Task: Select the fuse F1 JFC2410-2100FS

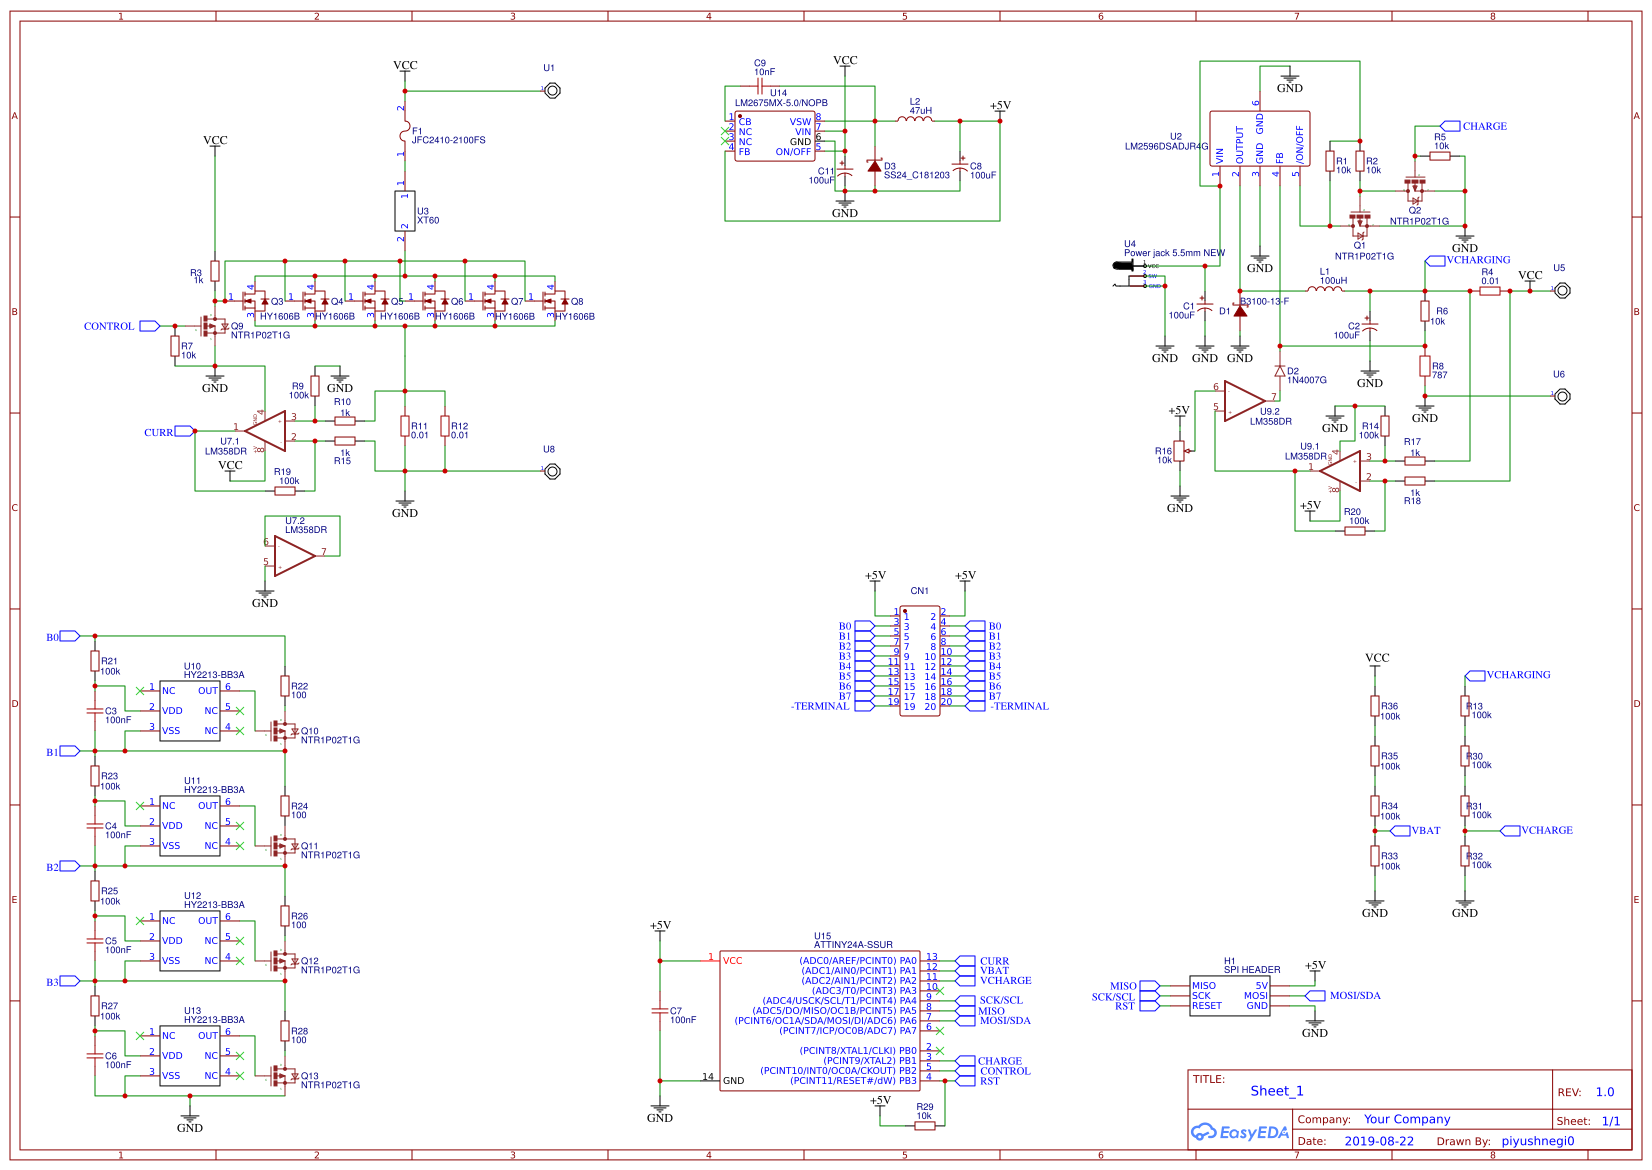Action: coord(406,130)
